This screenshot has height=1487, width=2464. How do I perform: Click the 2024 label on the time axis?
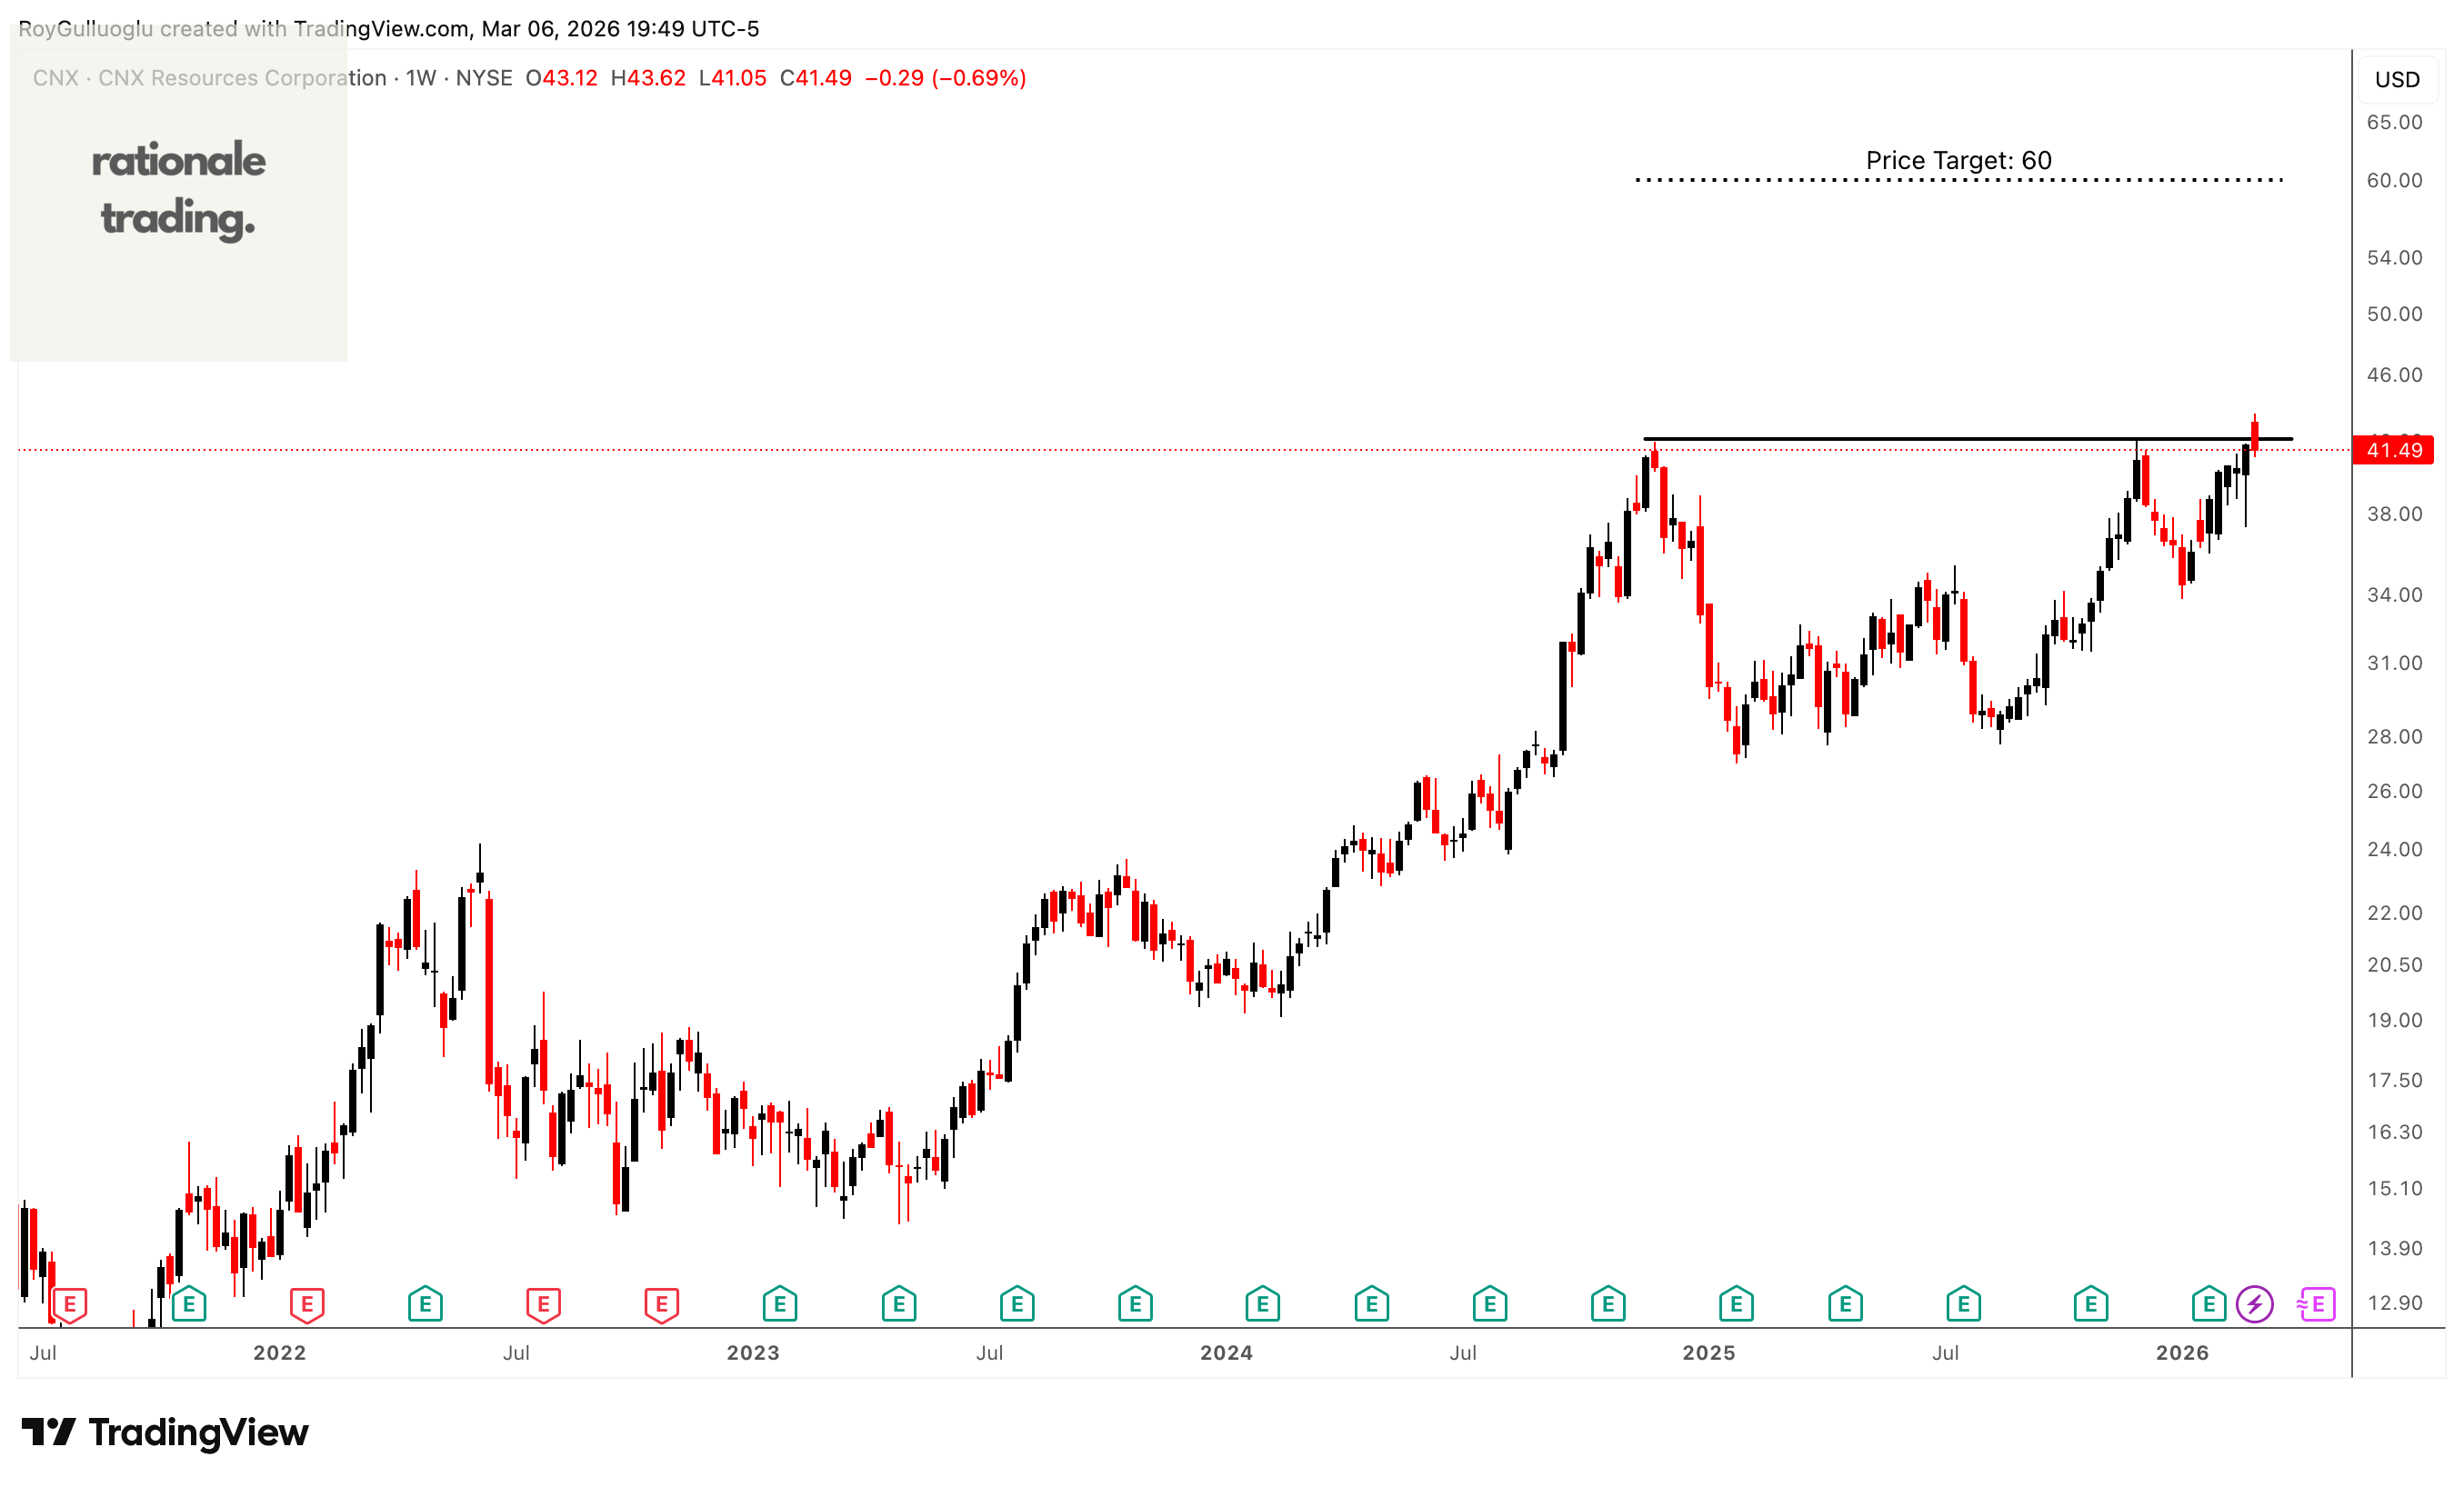point(1226,1353)
